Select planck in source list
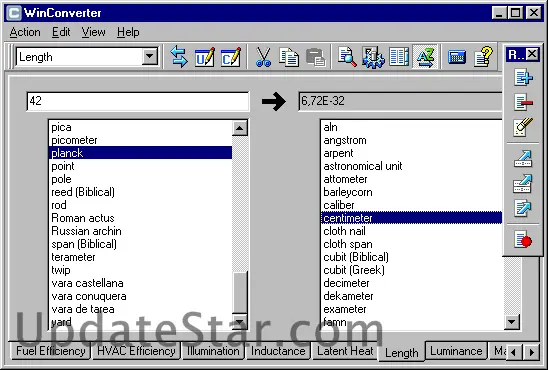 140,153
